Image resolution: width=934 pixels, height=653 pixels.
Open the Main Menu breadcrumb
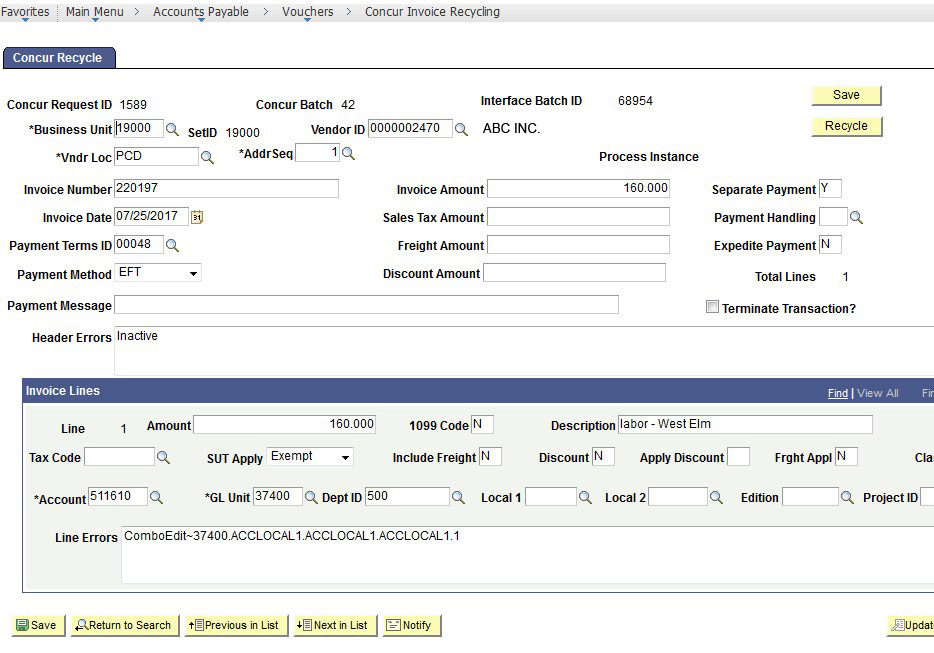point(93,11)
